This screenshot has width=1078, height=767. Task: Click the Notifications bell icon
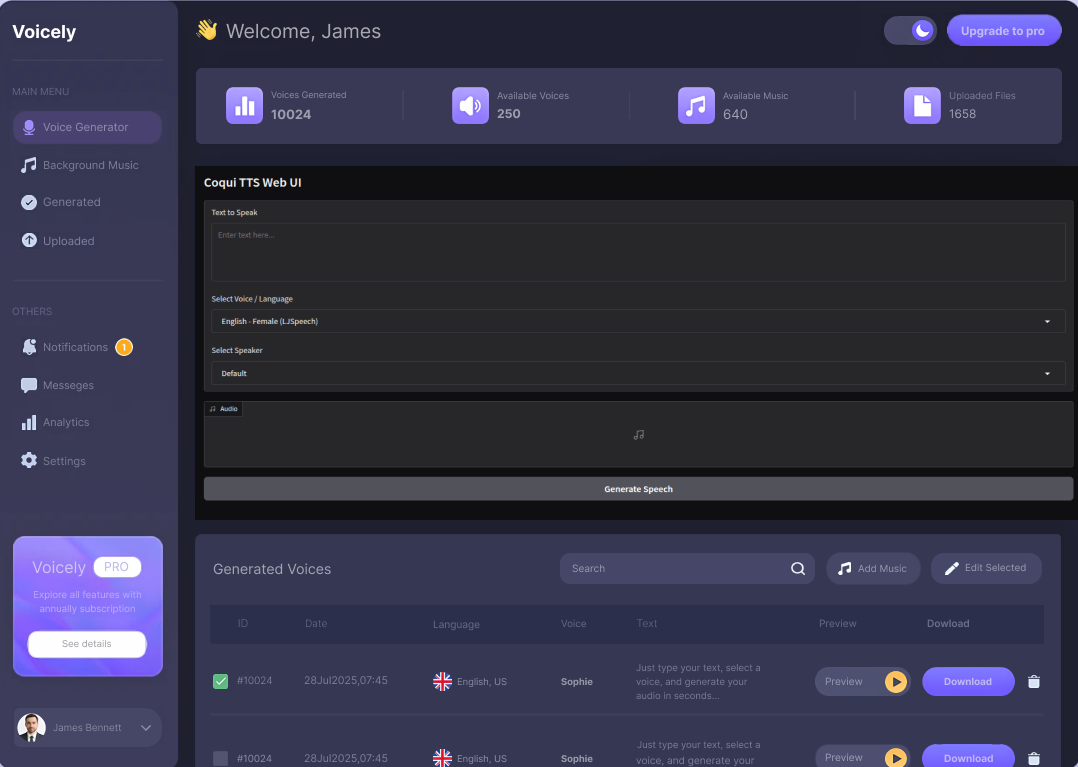pos(29,347)
